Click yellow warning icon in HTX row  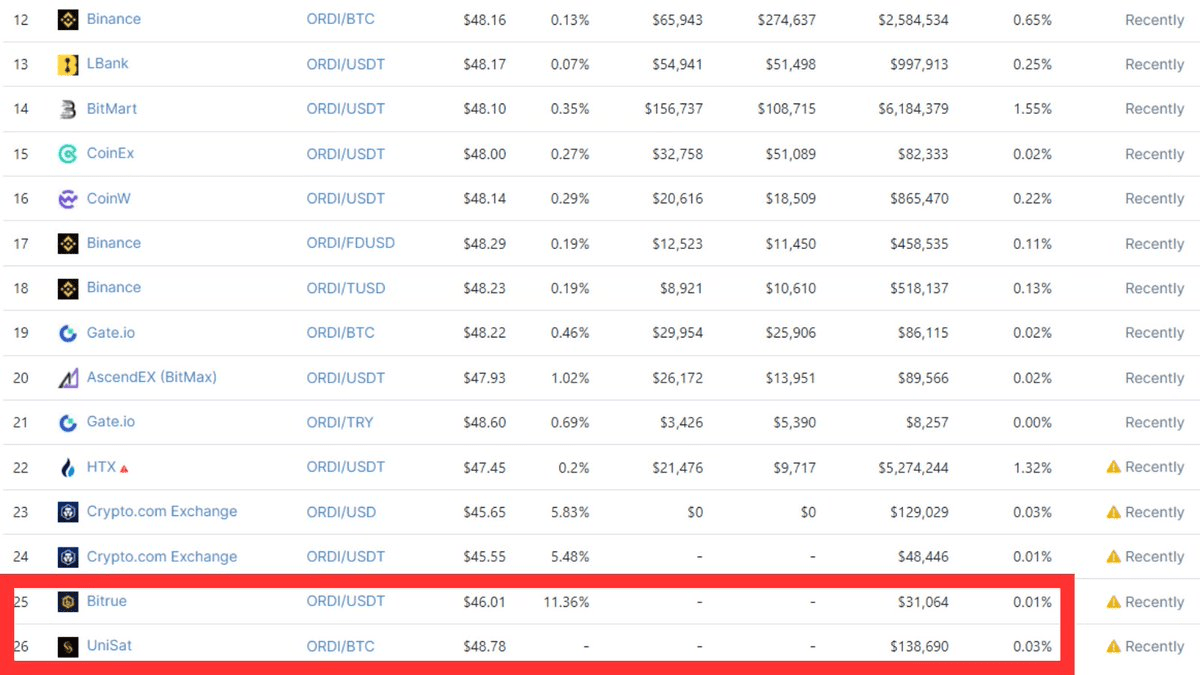pos(1113,467)
